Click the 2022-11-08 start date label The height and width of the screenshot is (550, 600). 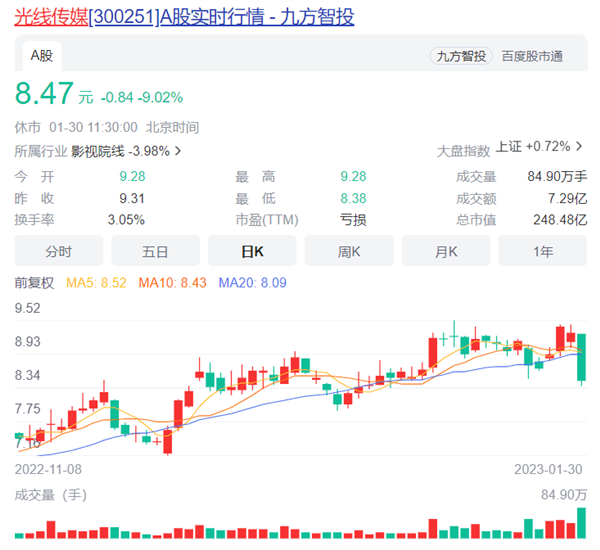[49, 468]
